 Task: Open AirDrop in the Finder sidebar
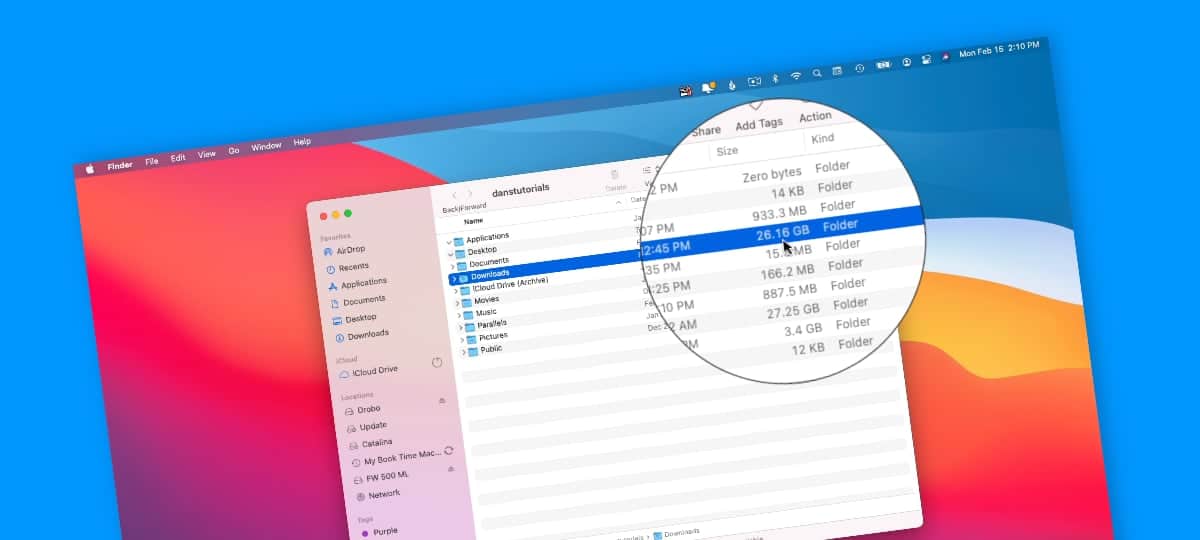[x=349, y=250]
